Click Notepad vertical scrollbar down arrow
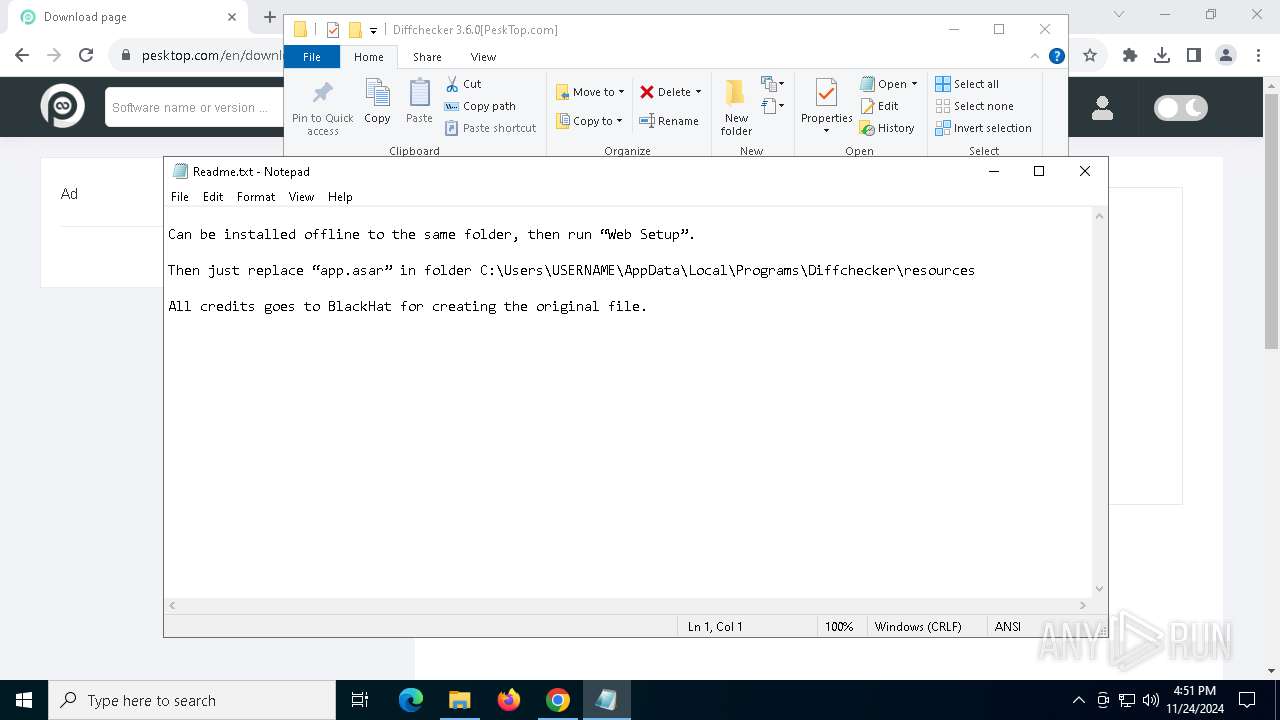The height and width of the screenshot is (720, 1280). pos(1100,589)
